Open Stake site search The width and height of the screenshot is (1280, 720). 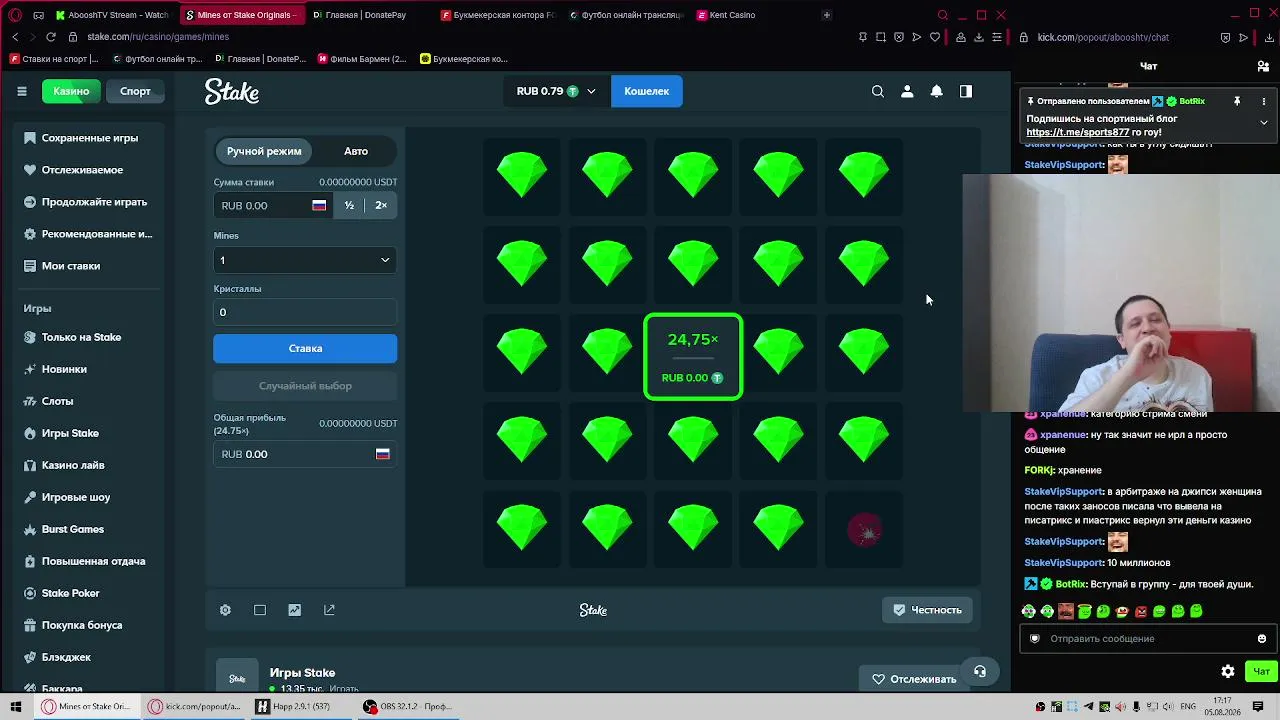[878, 91]
